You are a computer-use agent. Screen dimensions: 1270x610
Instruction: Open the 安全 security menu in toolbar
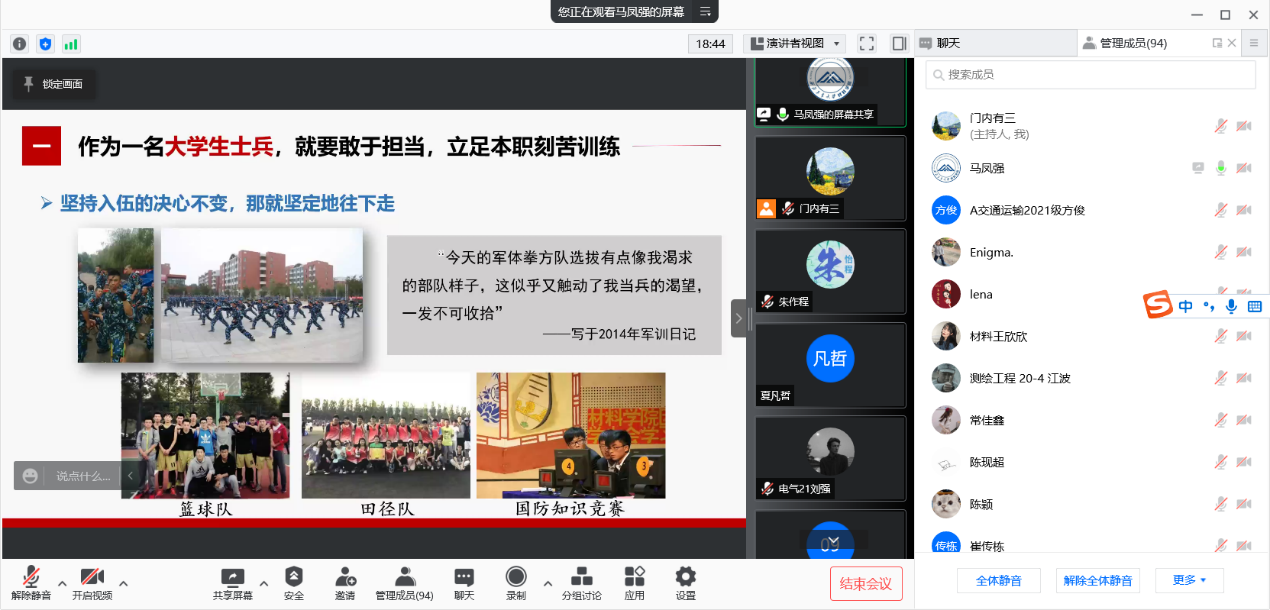coord(293,583)
